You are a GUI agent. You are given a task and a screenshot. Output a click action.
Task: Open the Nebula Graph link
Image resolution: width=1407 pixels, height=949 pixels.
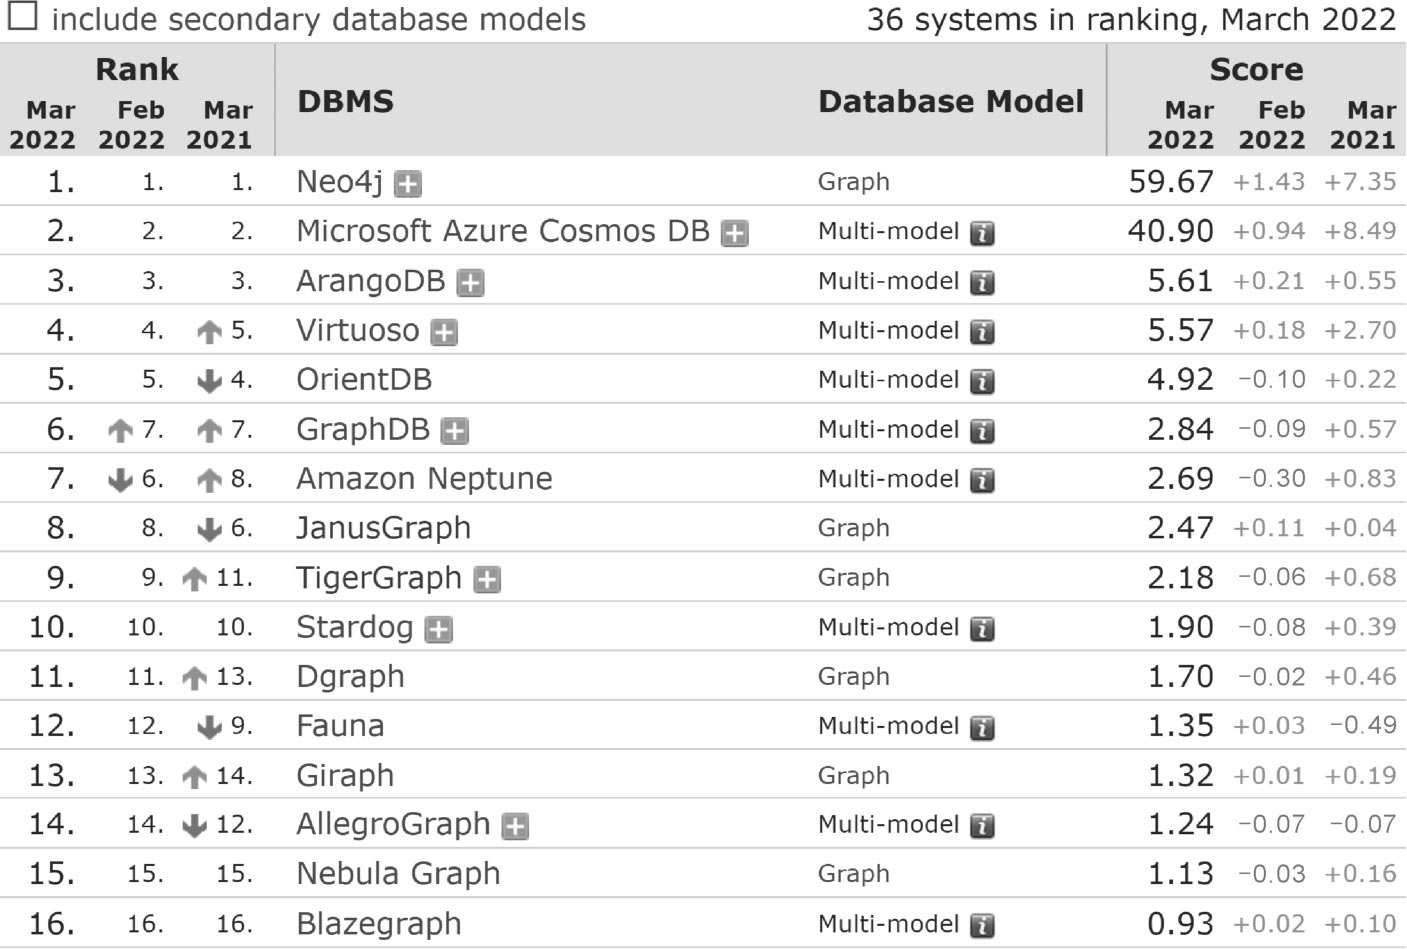click(398, 874)
